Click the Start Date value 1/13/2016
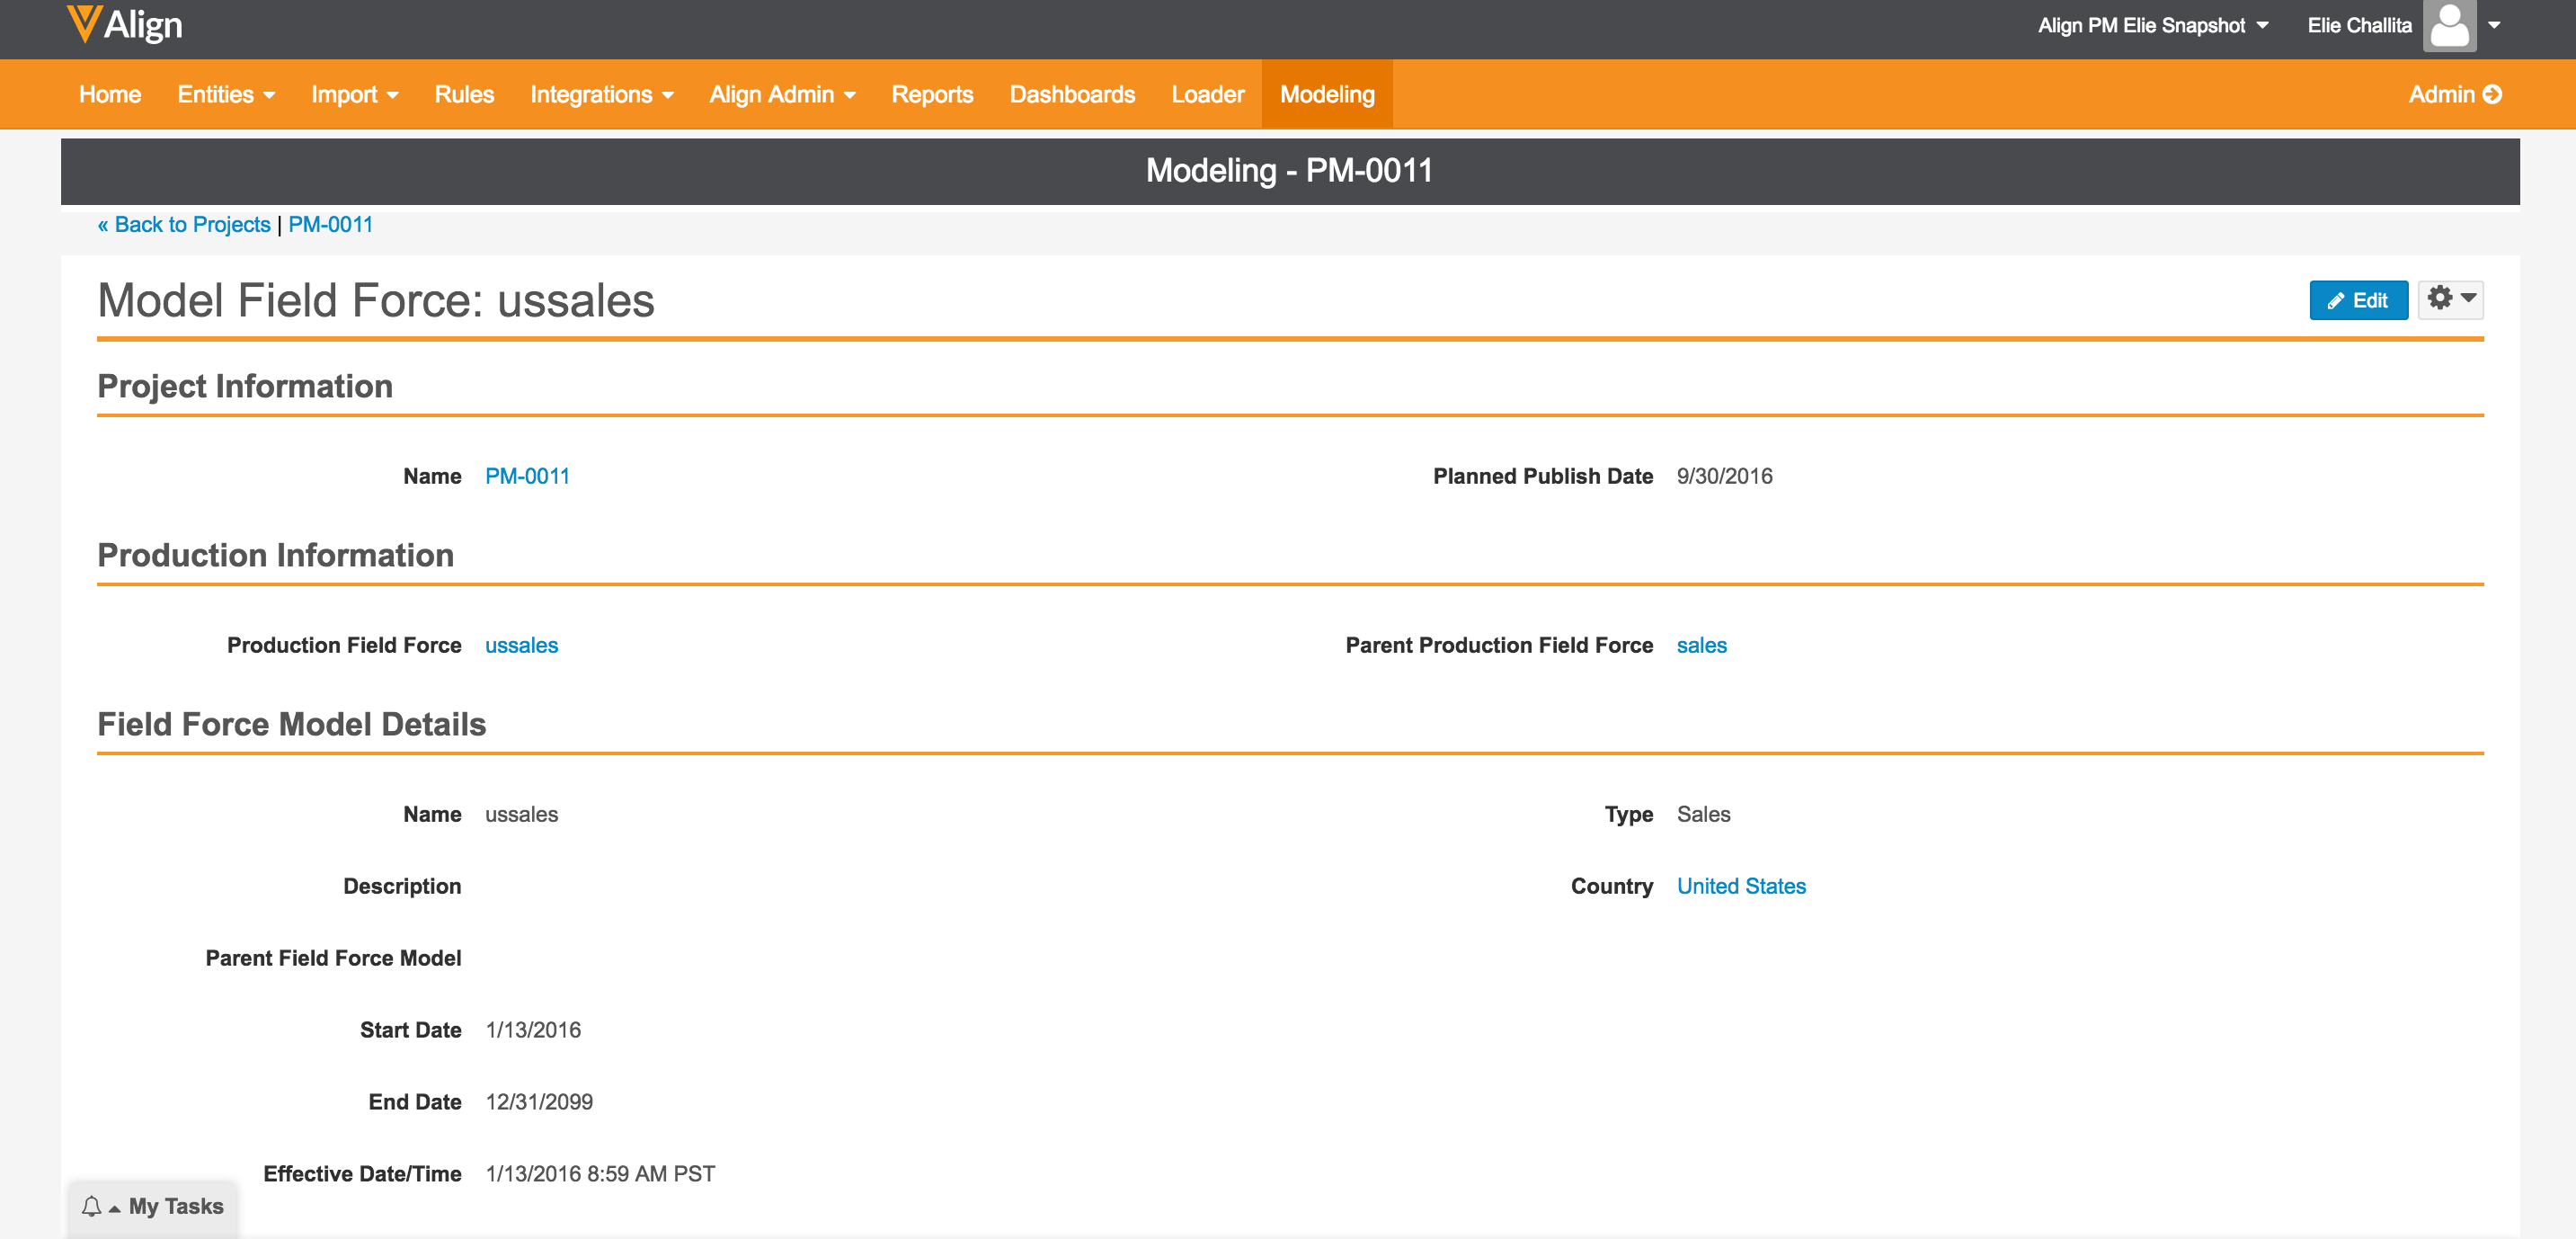 coord(533,1030)
